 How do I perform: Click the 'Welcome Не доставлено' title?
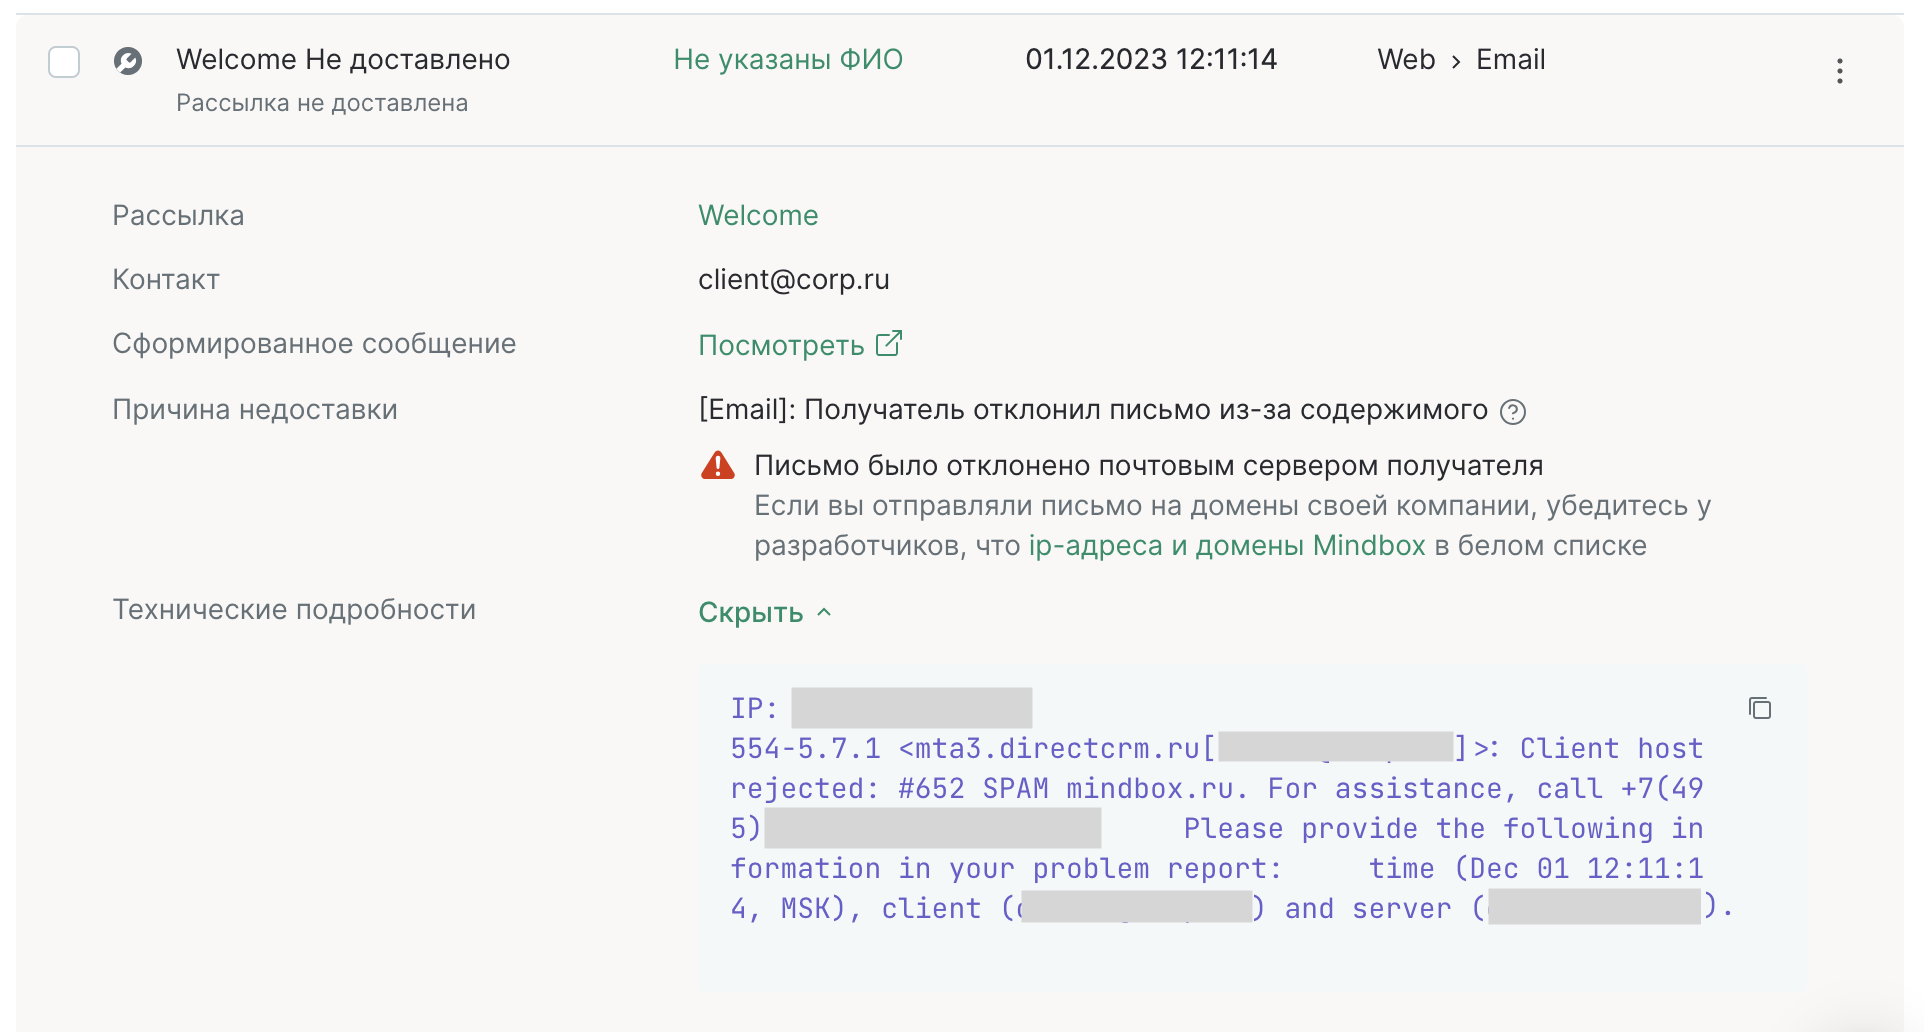(343, 60)
